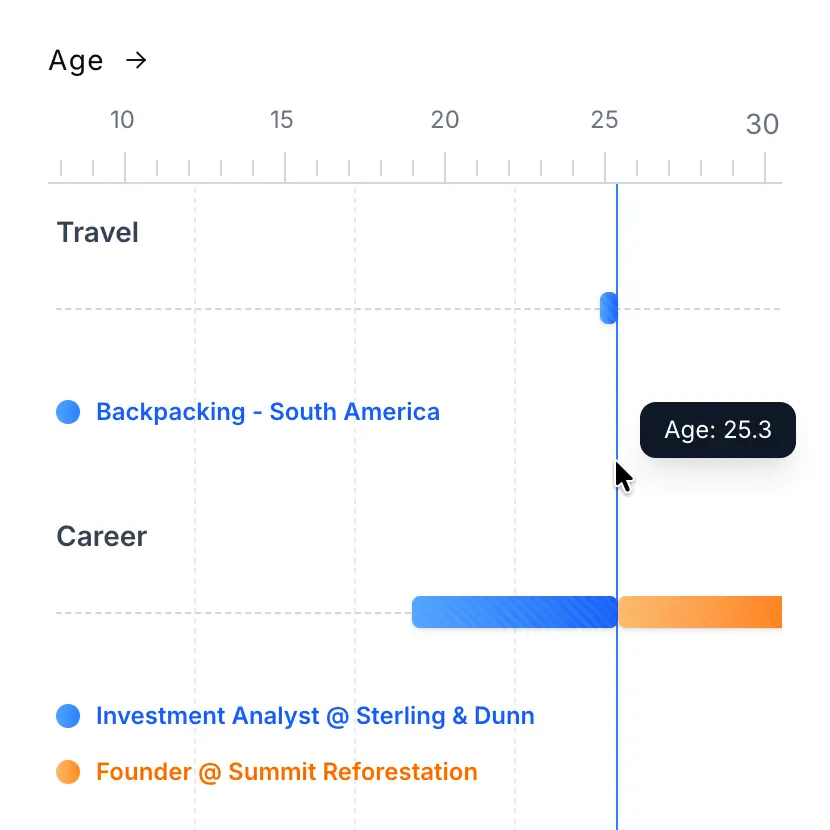The width and height of the screenshot is (830, 830).
Task: Click the Age: 25.3 tooltip
Action: click(718, 430)
